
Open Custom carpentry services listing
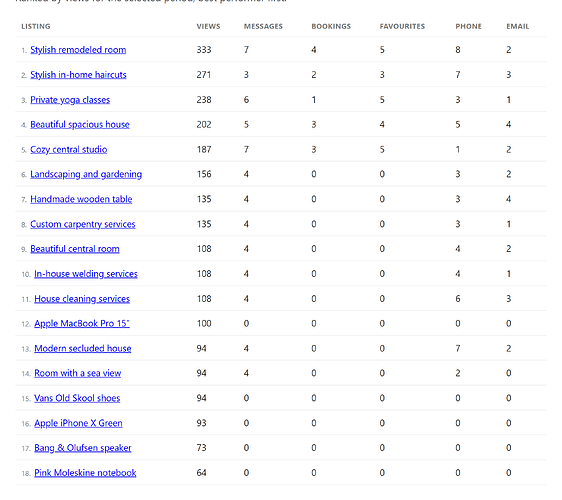(x=83, y=224)
